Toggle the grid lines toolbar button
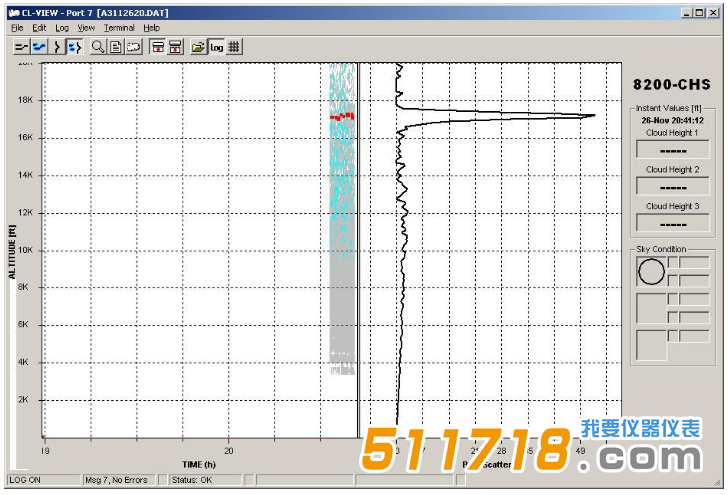The height and width of the screenshot is (495, 728). [x=233, y=47]
